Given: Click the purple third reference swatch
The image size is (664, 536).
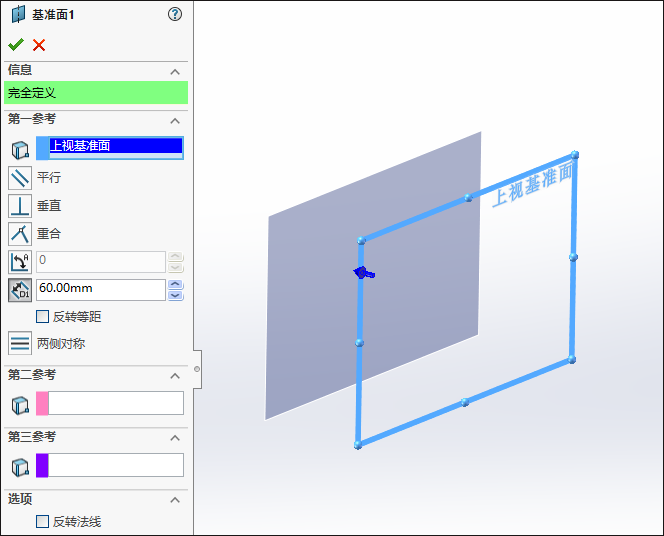Looking at the screenshot, I should pyautogui.click(x=42, y=465).
